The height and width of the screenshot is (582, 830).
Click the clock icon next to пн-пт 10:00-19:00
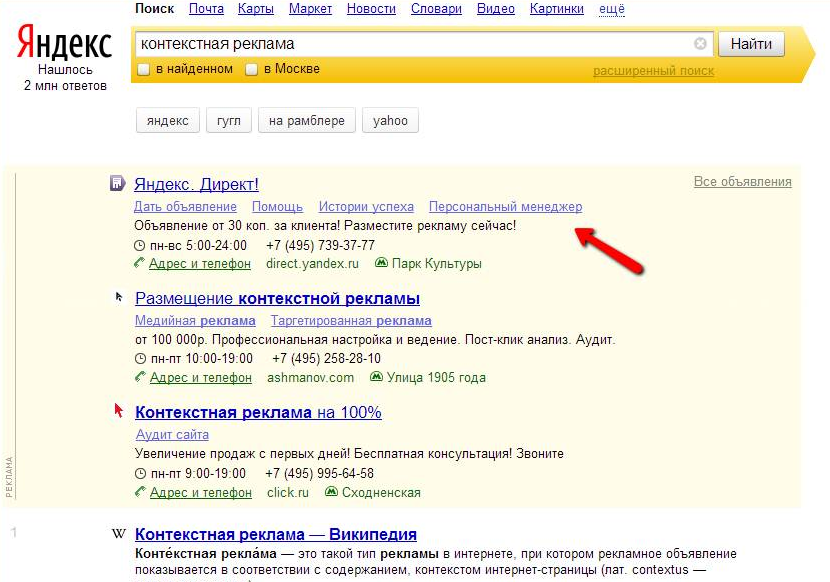(x=140, y=359)
